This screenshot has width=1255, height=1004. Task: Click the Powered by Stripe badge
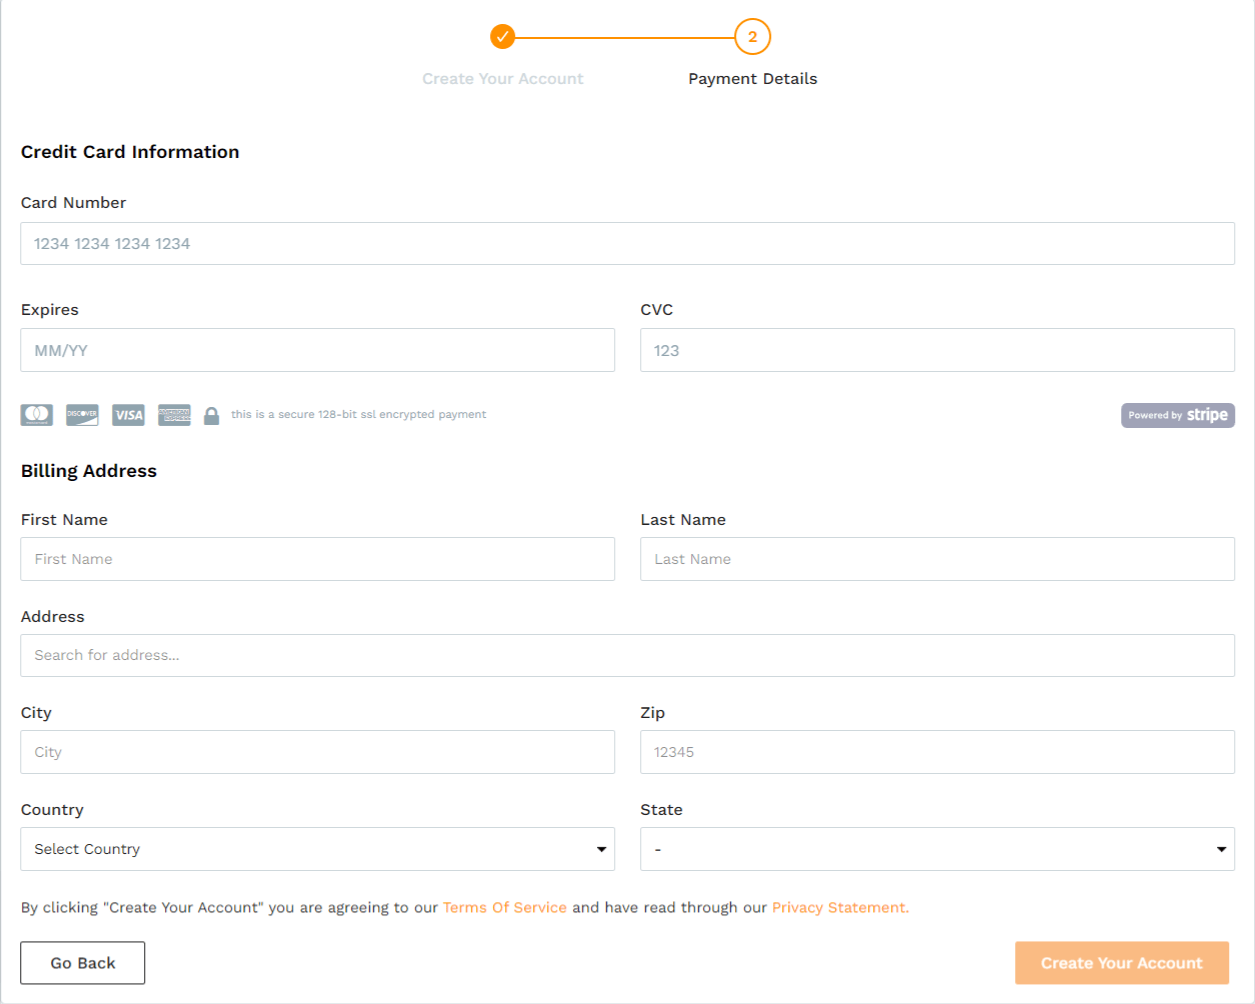[1178, 415]
